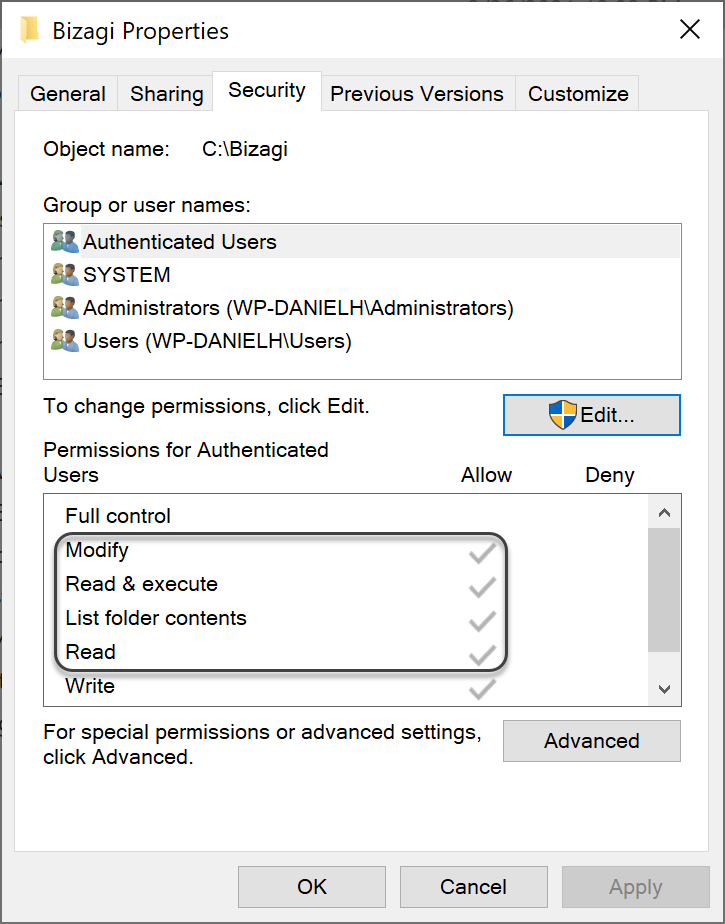Click the List folder contents label
Image resolution: width=725 pixels, height=924 pixels.
[x=156, y=618]
